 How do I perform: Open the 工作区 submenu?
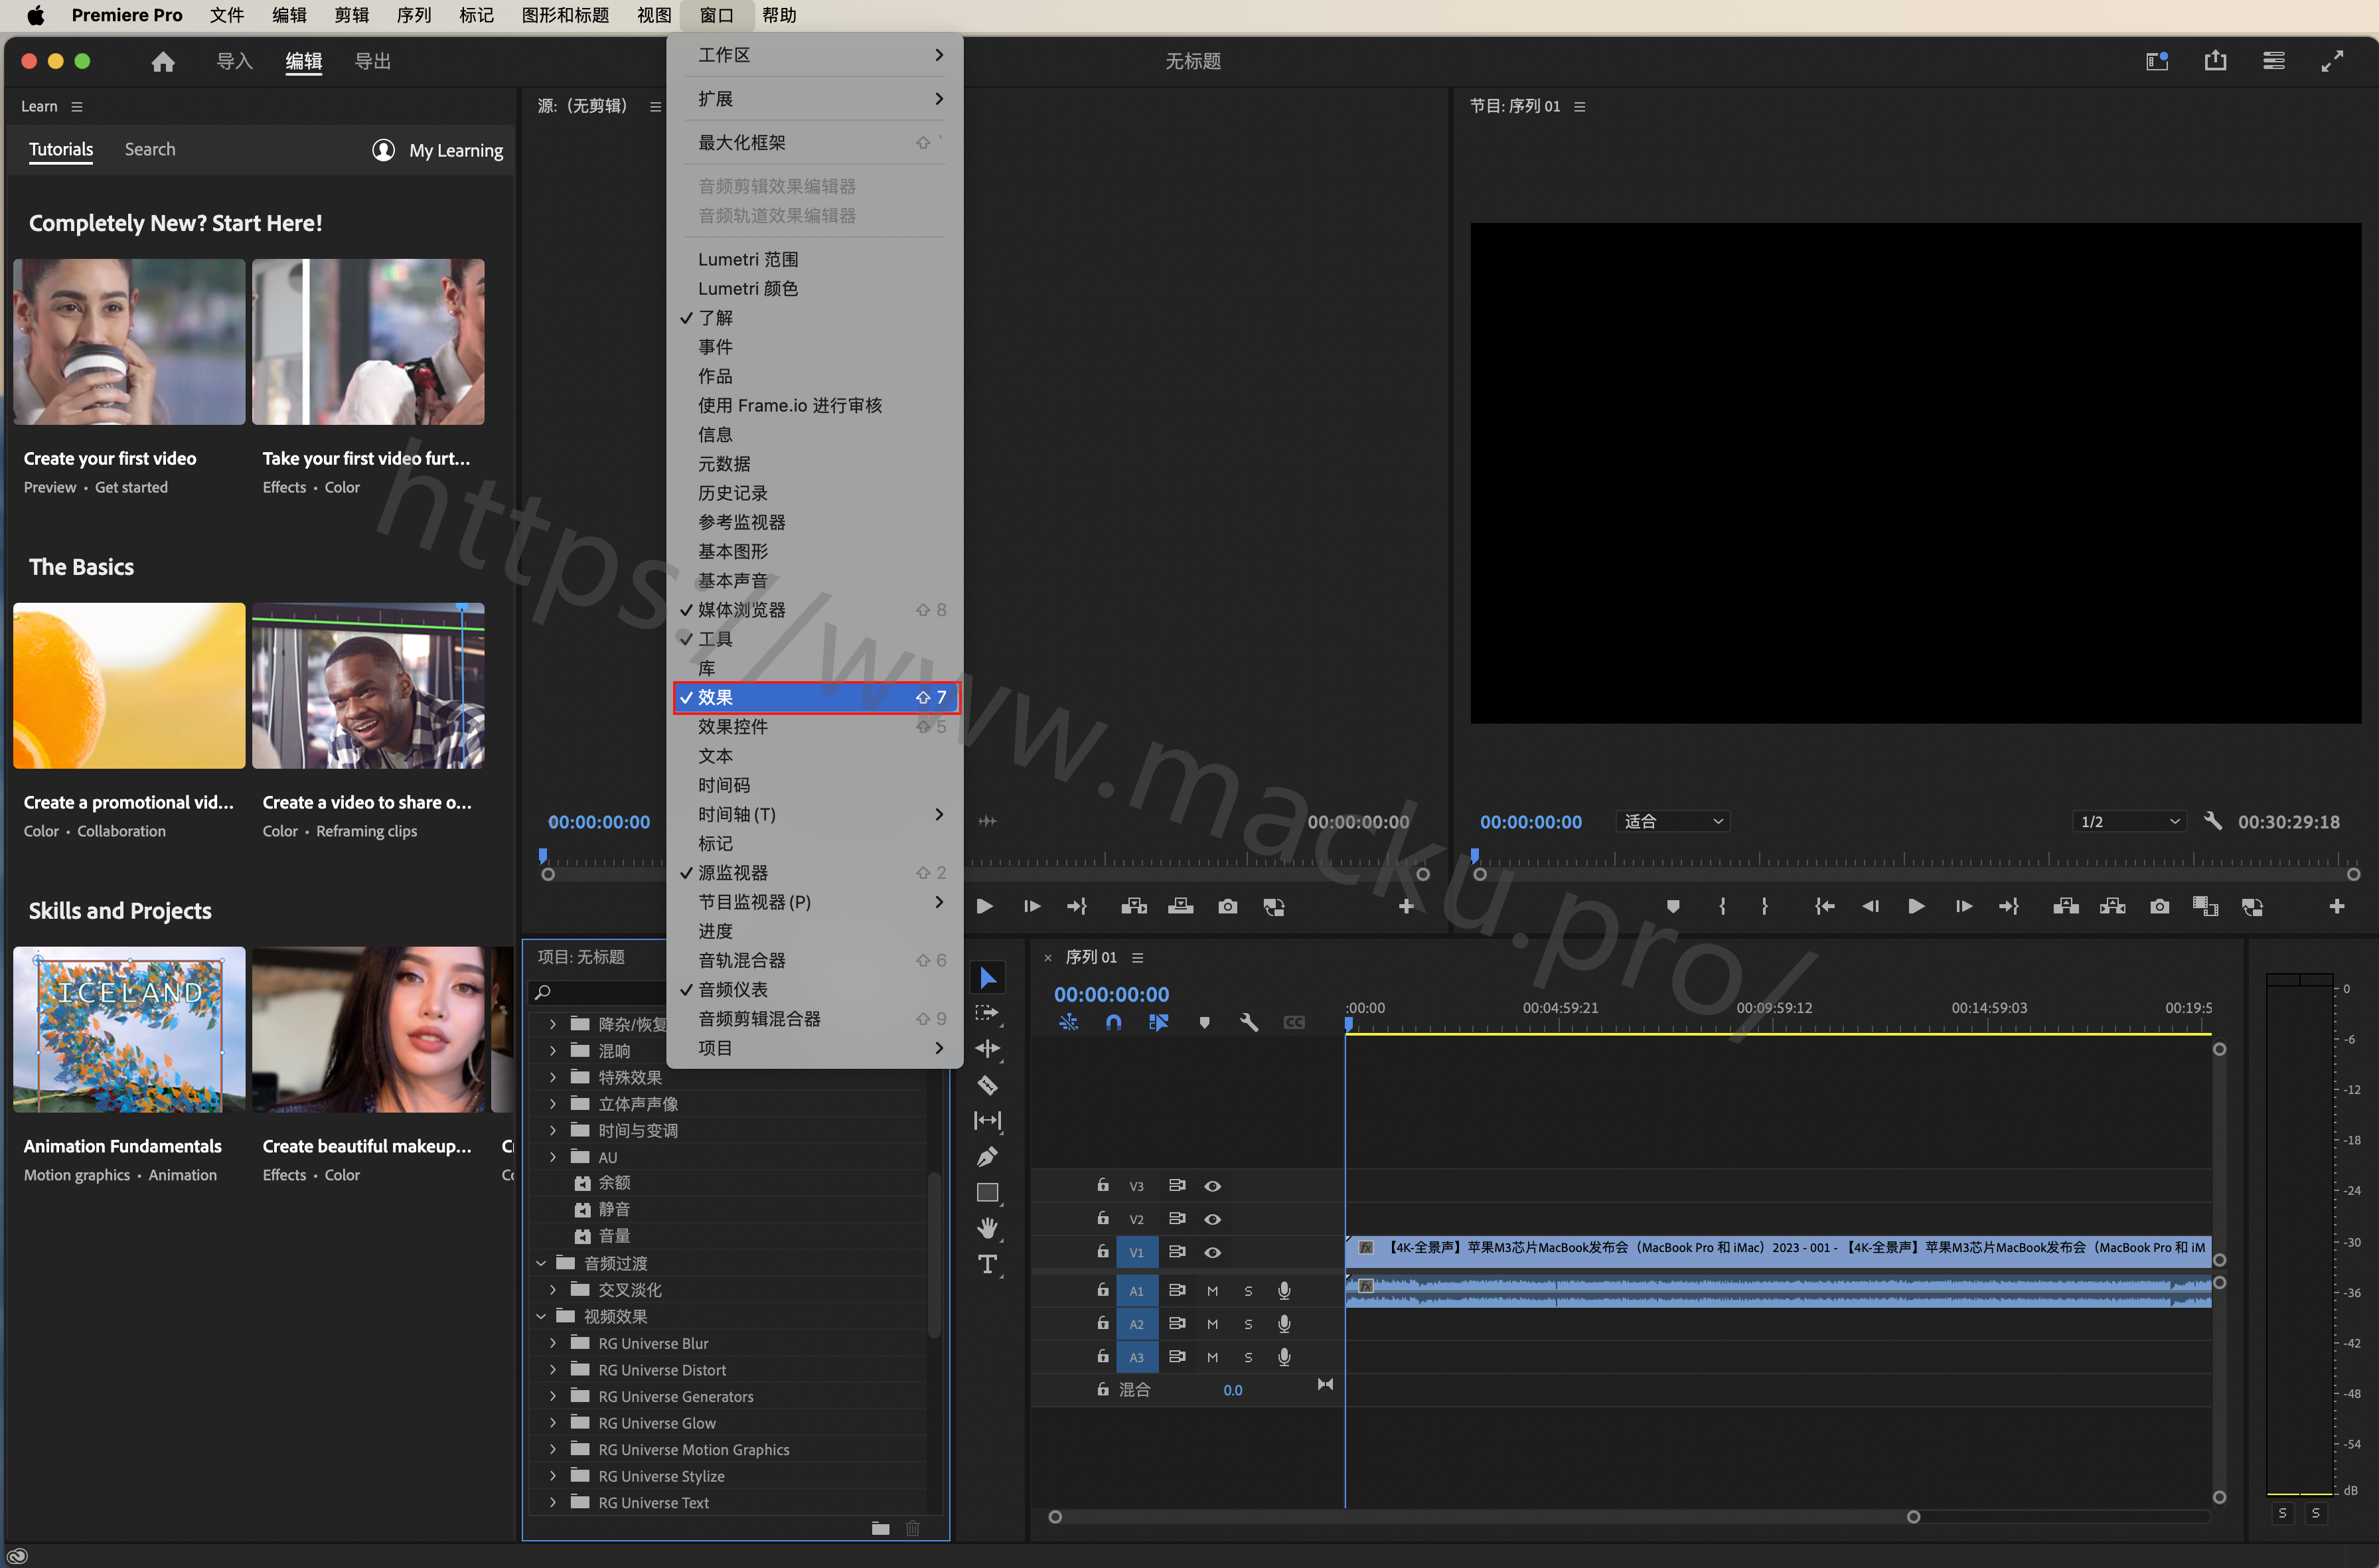815,55
